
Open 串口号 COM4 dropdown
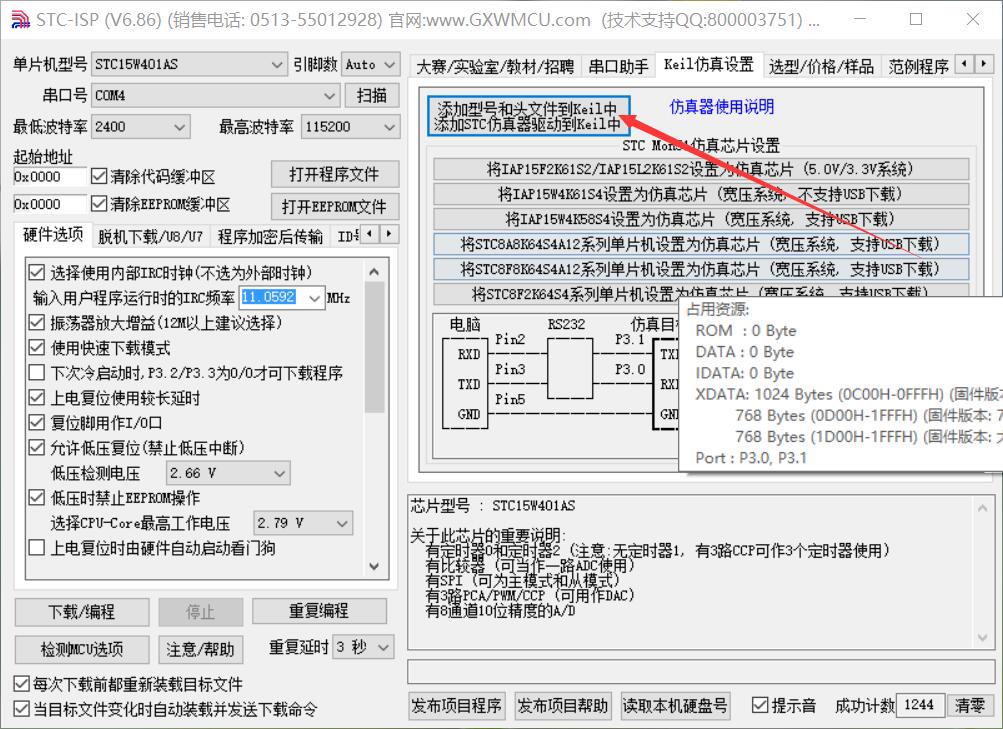[x=215, y=95]
